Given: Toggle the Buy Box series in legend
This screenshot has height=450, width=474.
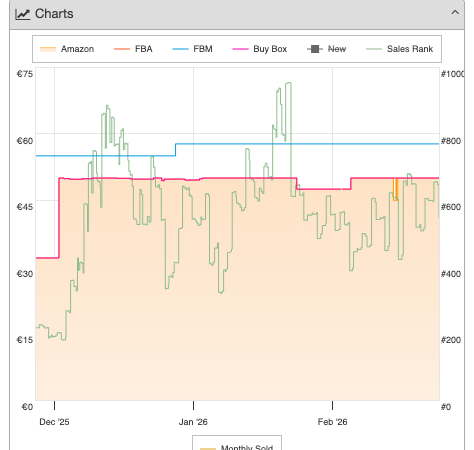Looking at the screenshot, I should point(259,49).
